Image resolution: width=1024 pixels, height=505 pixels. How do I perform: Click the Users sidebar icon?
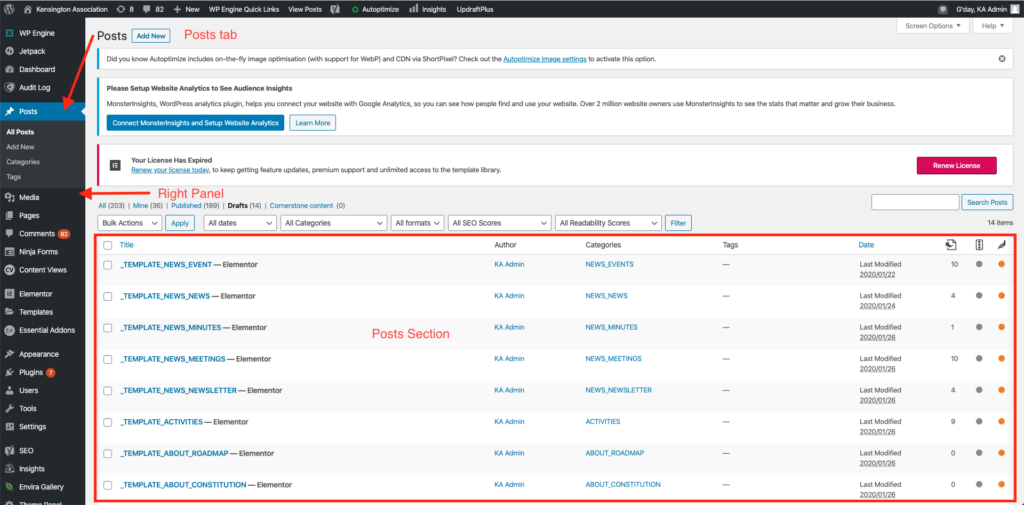coord(10,391)
